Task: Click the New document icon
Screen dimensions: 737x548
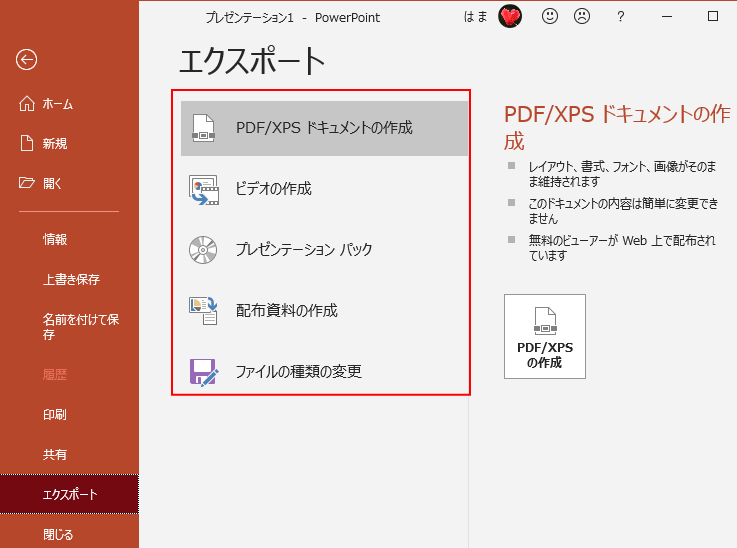Action: [x=27, y=143]
